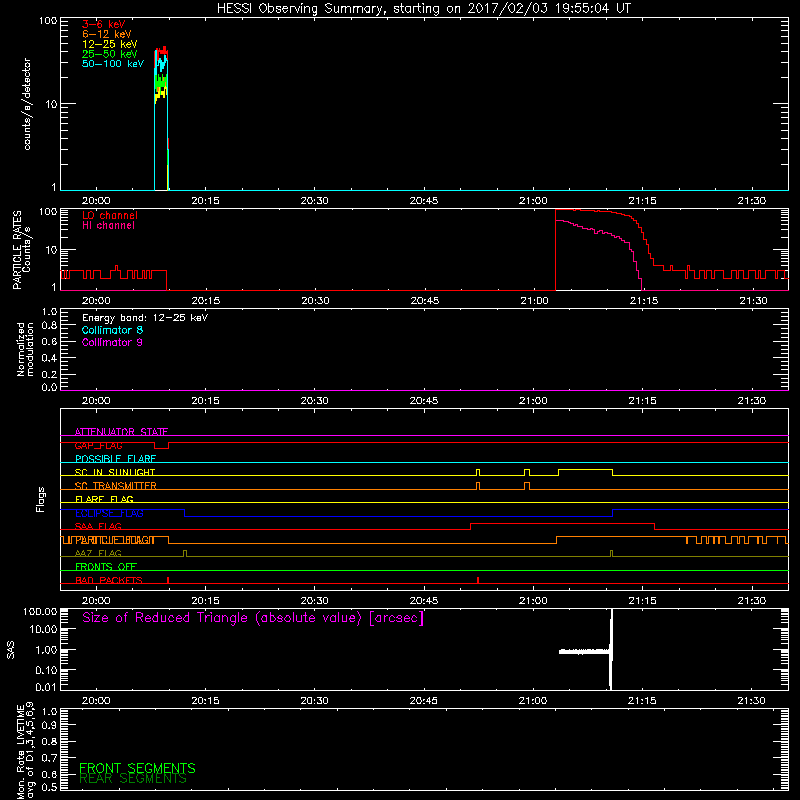Screen dimensions: 800x800
Task: Select the Collimator 8 legend label
Action: pyautogui.click(x=112, y=330)
